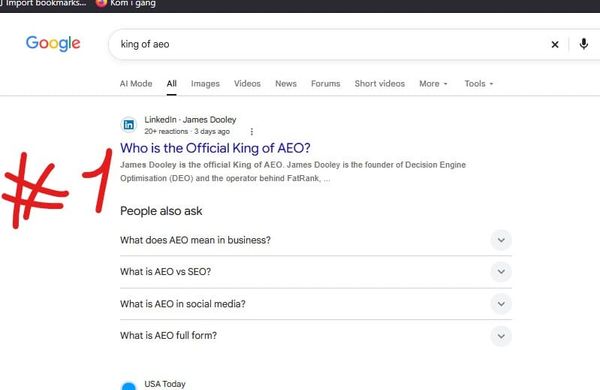Open Kom i gang bookmark icon
Screen dimensions: 600x390
click(101, 3)
